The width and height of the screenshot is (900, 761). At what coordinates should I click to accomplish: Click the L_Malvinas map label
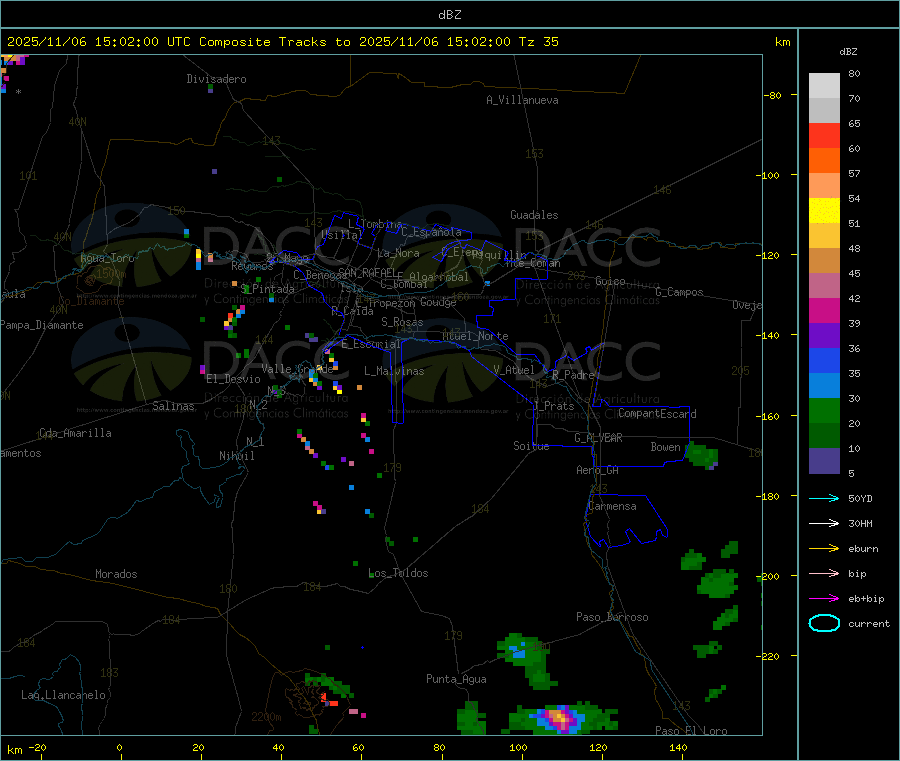click(394, 371)
